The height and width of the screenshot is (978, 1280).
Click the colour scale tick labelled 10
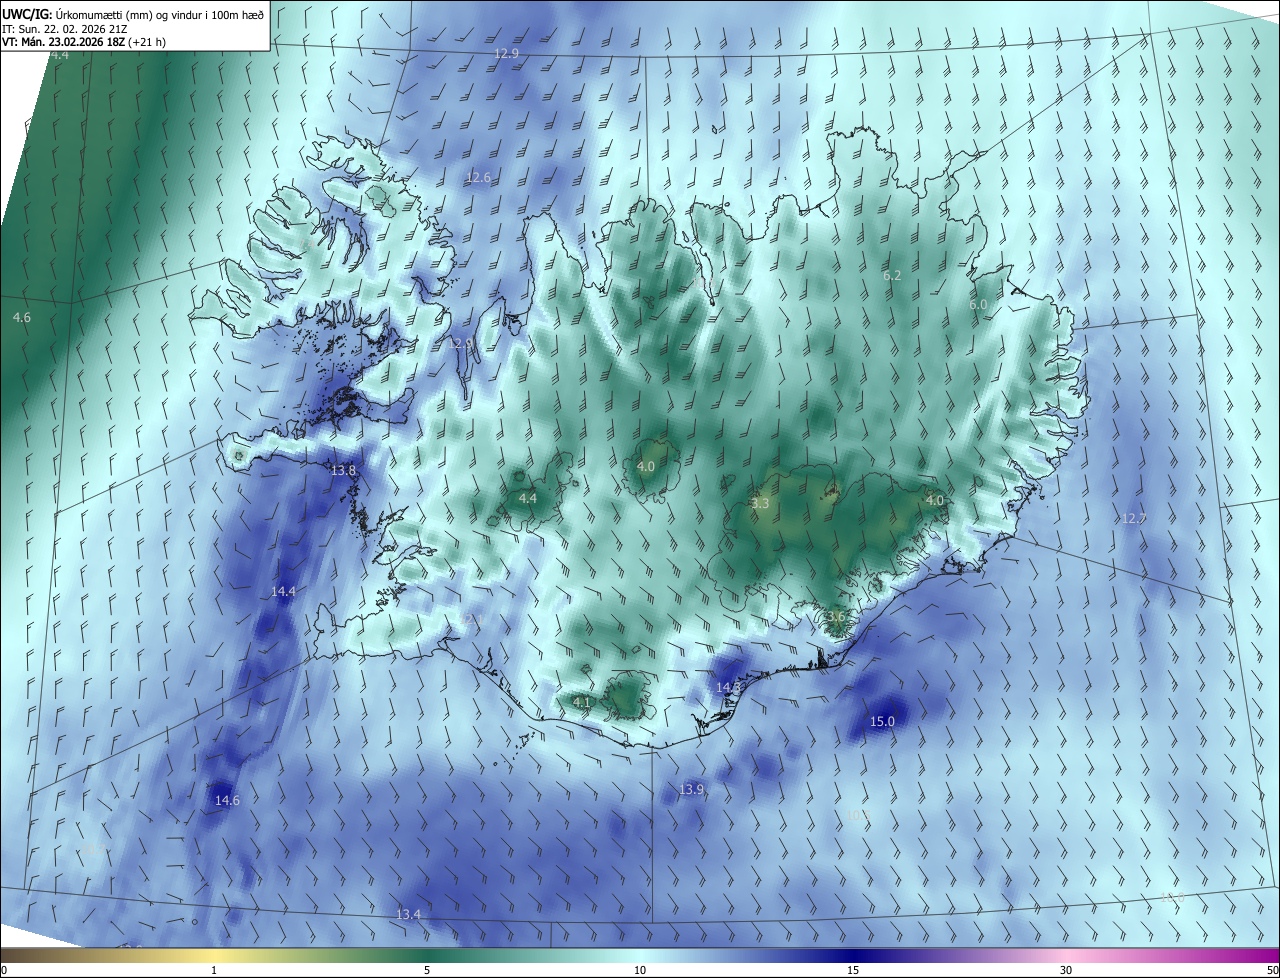click(x=640, y=970)
